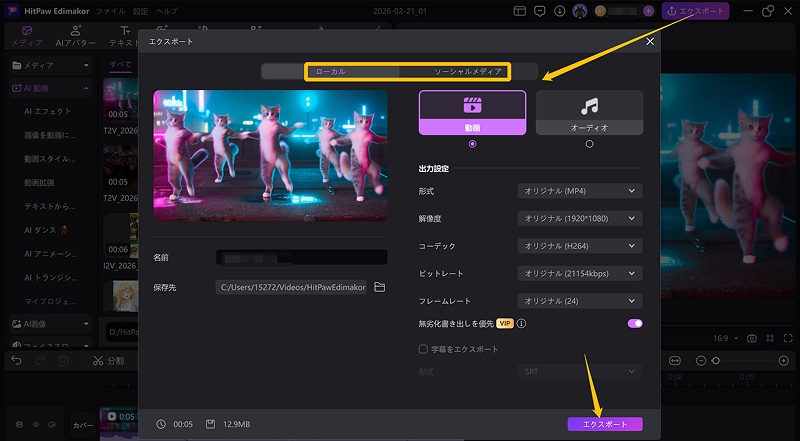
Task: Click the purple grid guide icon under preview
Action: pos(770,338)
